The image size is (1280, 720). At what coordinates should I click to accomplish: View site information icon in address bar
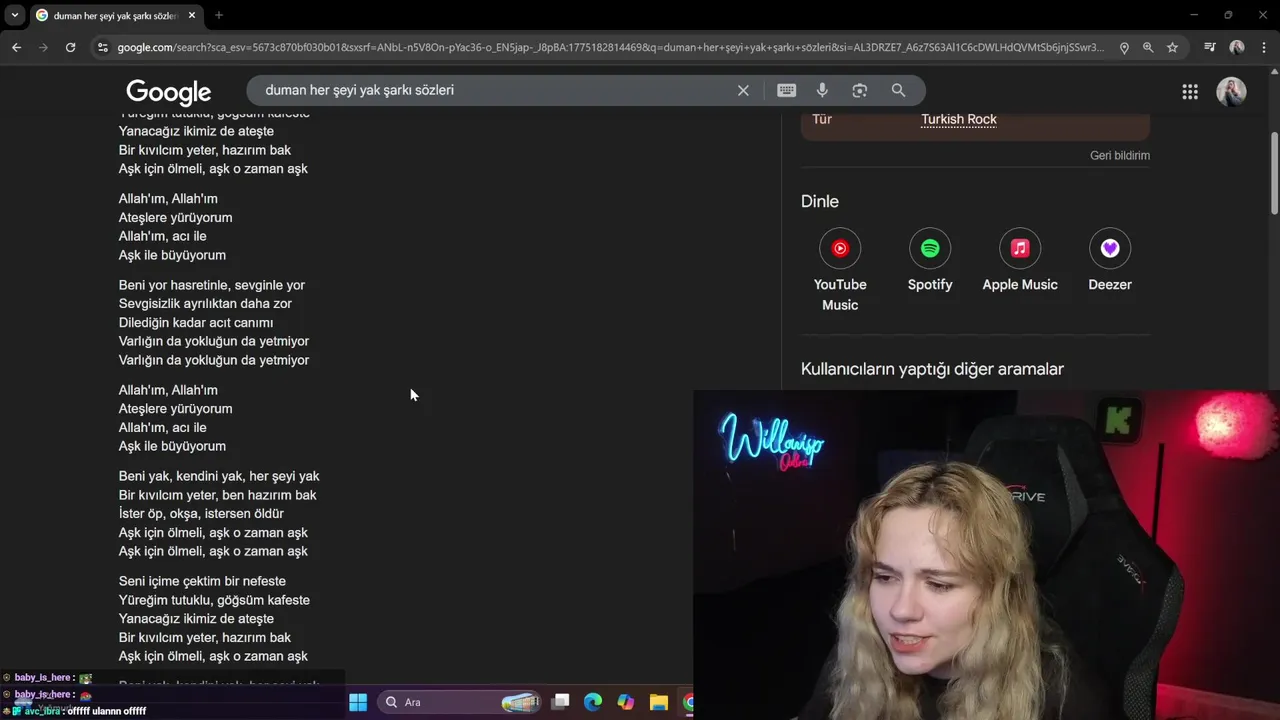point(102,47)
